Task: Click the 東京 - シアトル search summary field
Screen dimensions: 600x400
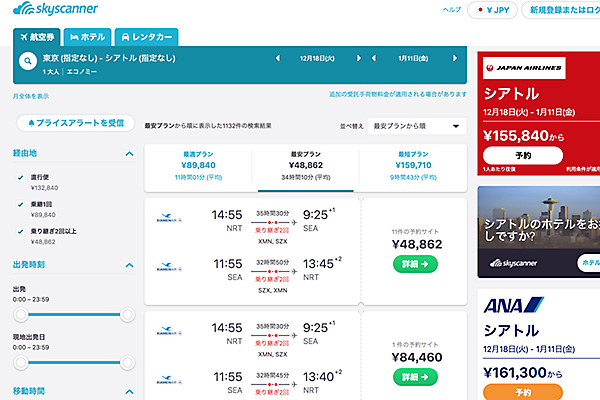Action: pos(109,58)
